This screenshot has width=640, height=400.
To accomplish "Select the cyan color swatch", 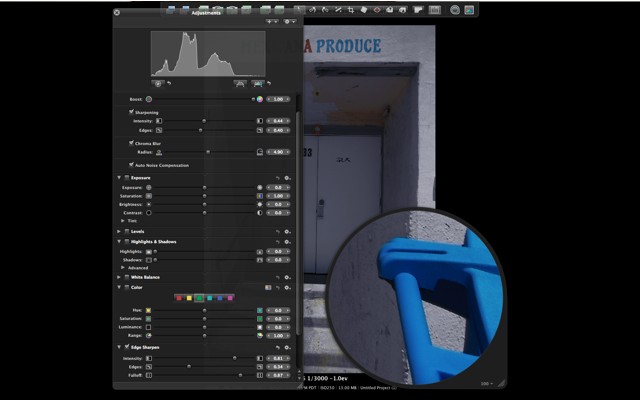I will pos(209,298).
